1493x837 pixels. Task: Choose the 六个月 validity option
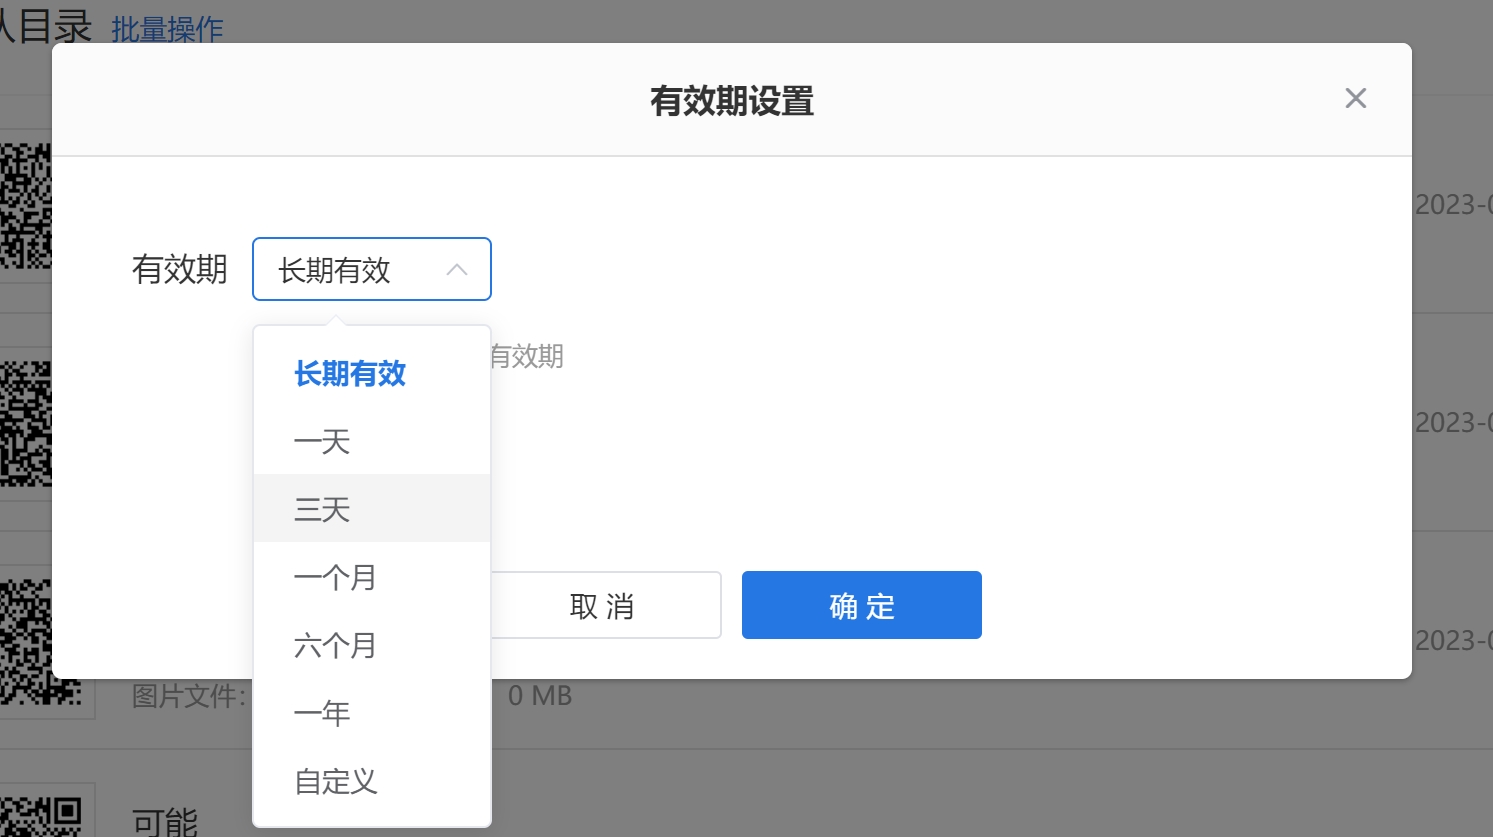click(335, 645)
